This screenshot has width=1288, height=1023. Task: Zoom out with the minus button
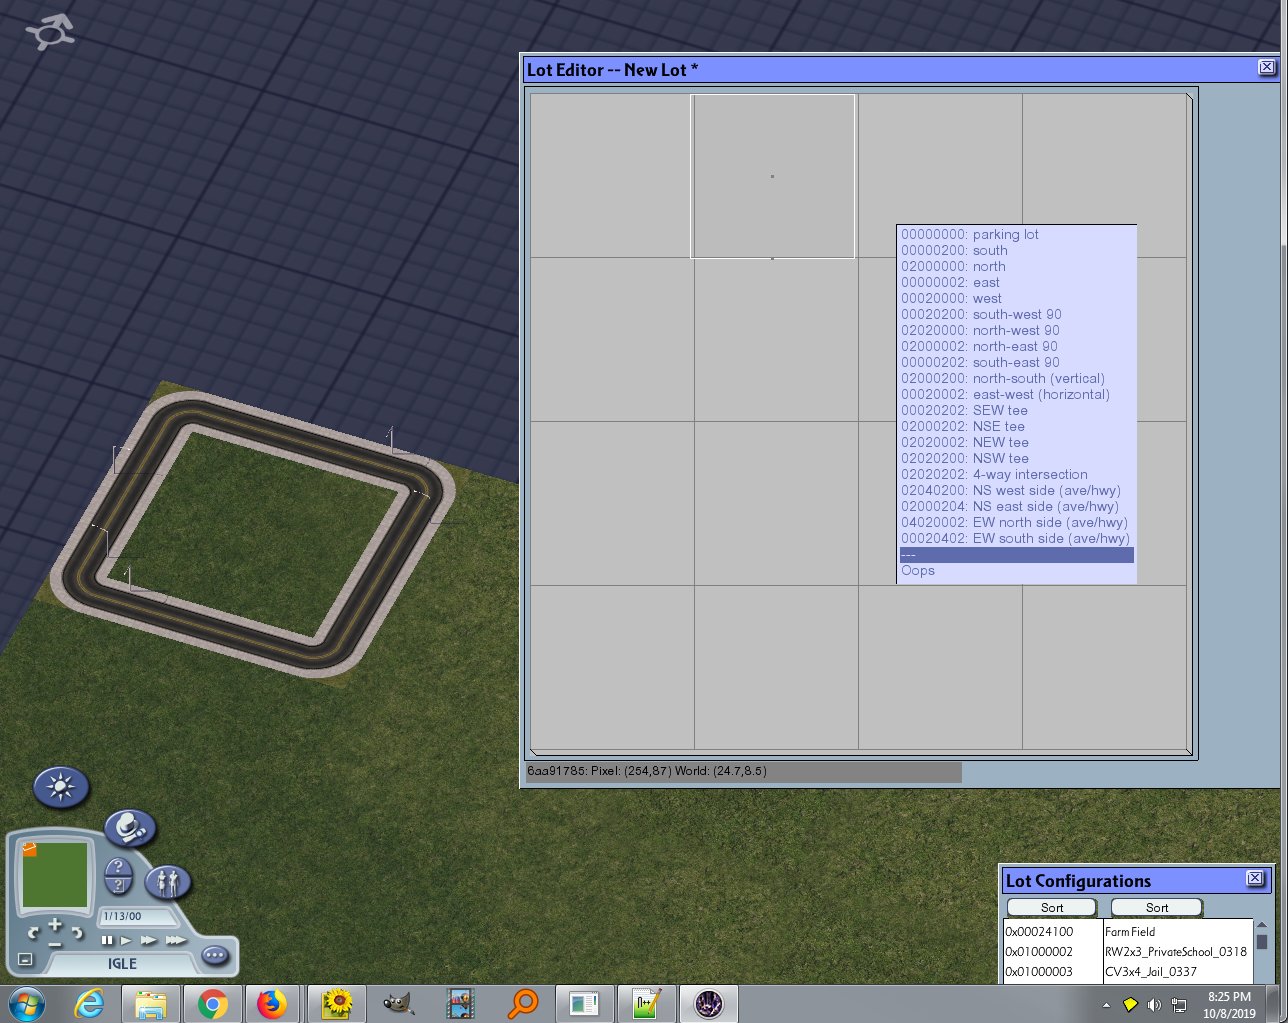tap(55, 942)
